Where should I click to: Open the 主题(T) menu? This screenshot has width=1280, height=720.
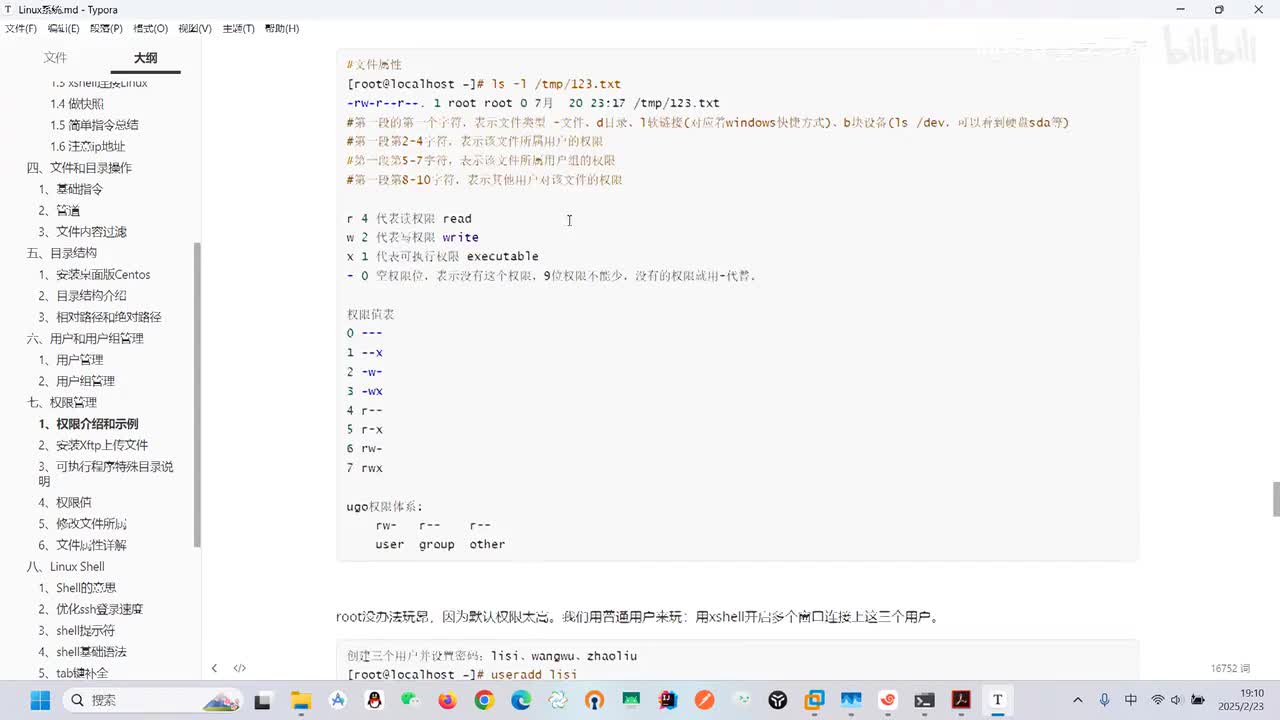tap(238, 28)
